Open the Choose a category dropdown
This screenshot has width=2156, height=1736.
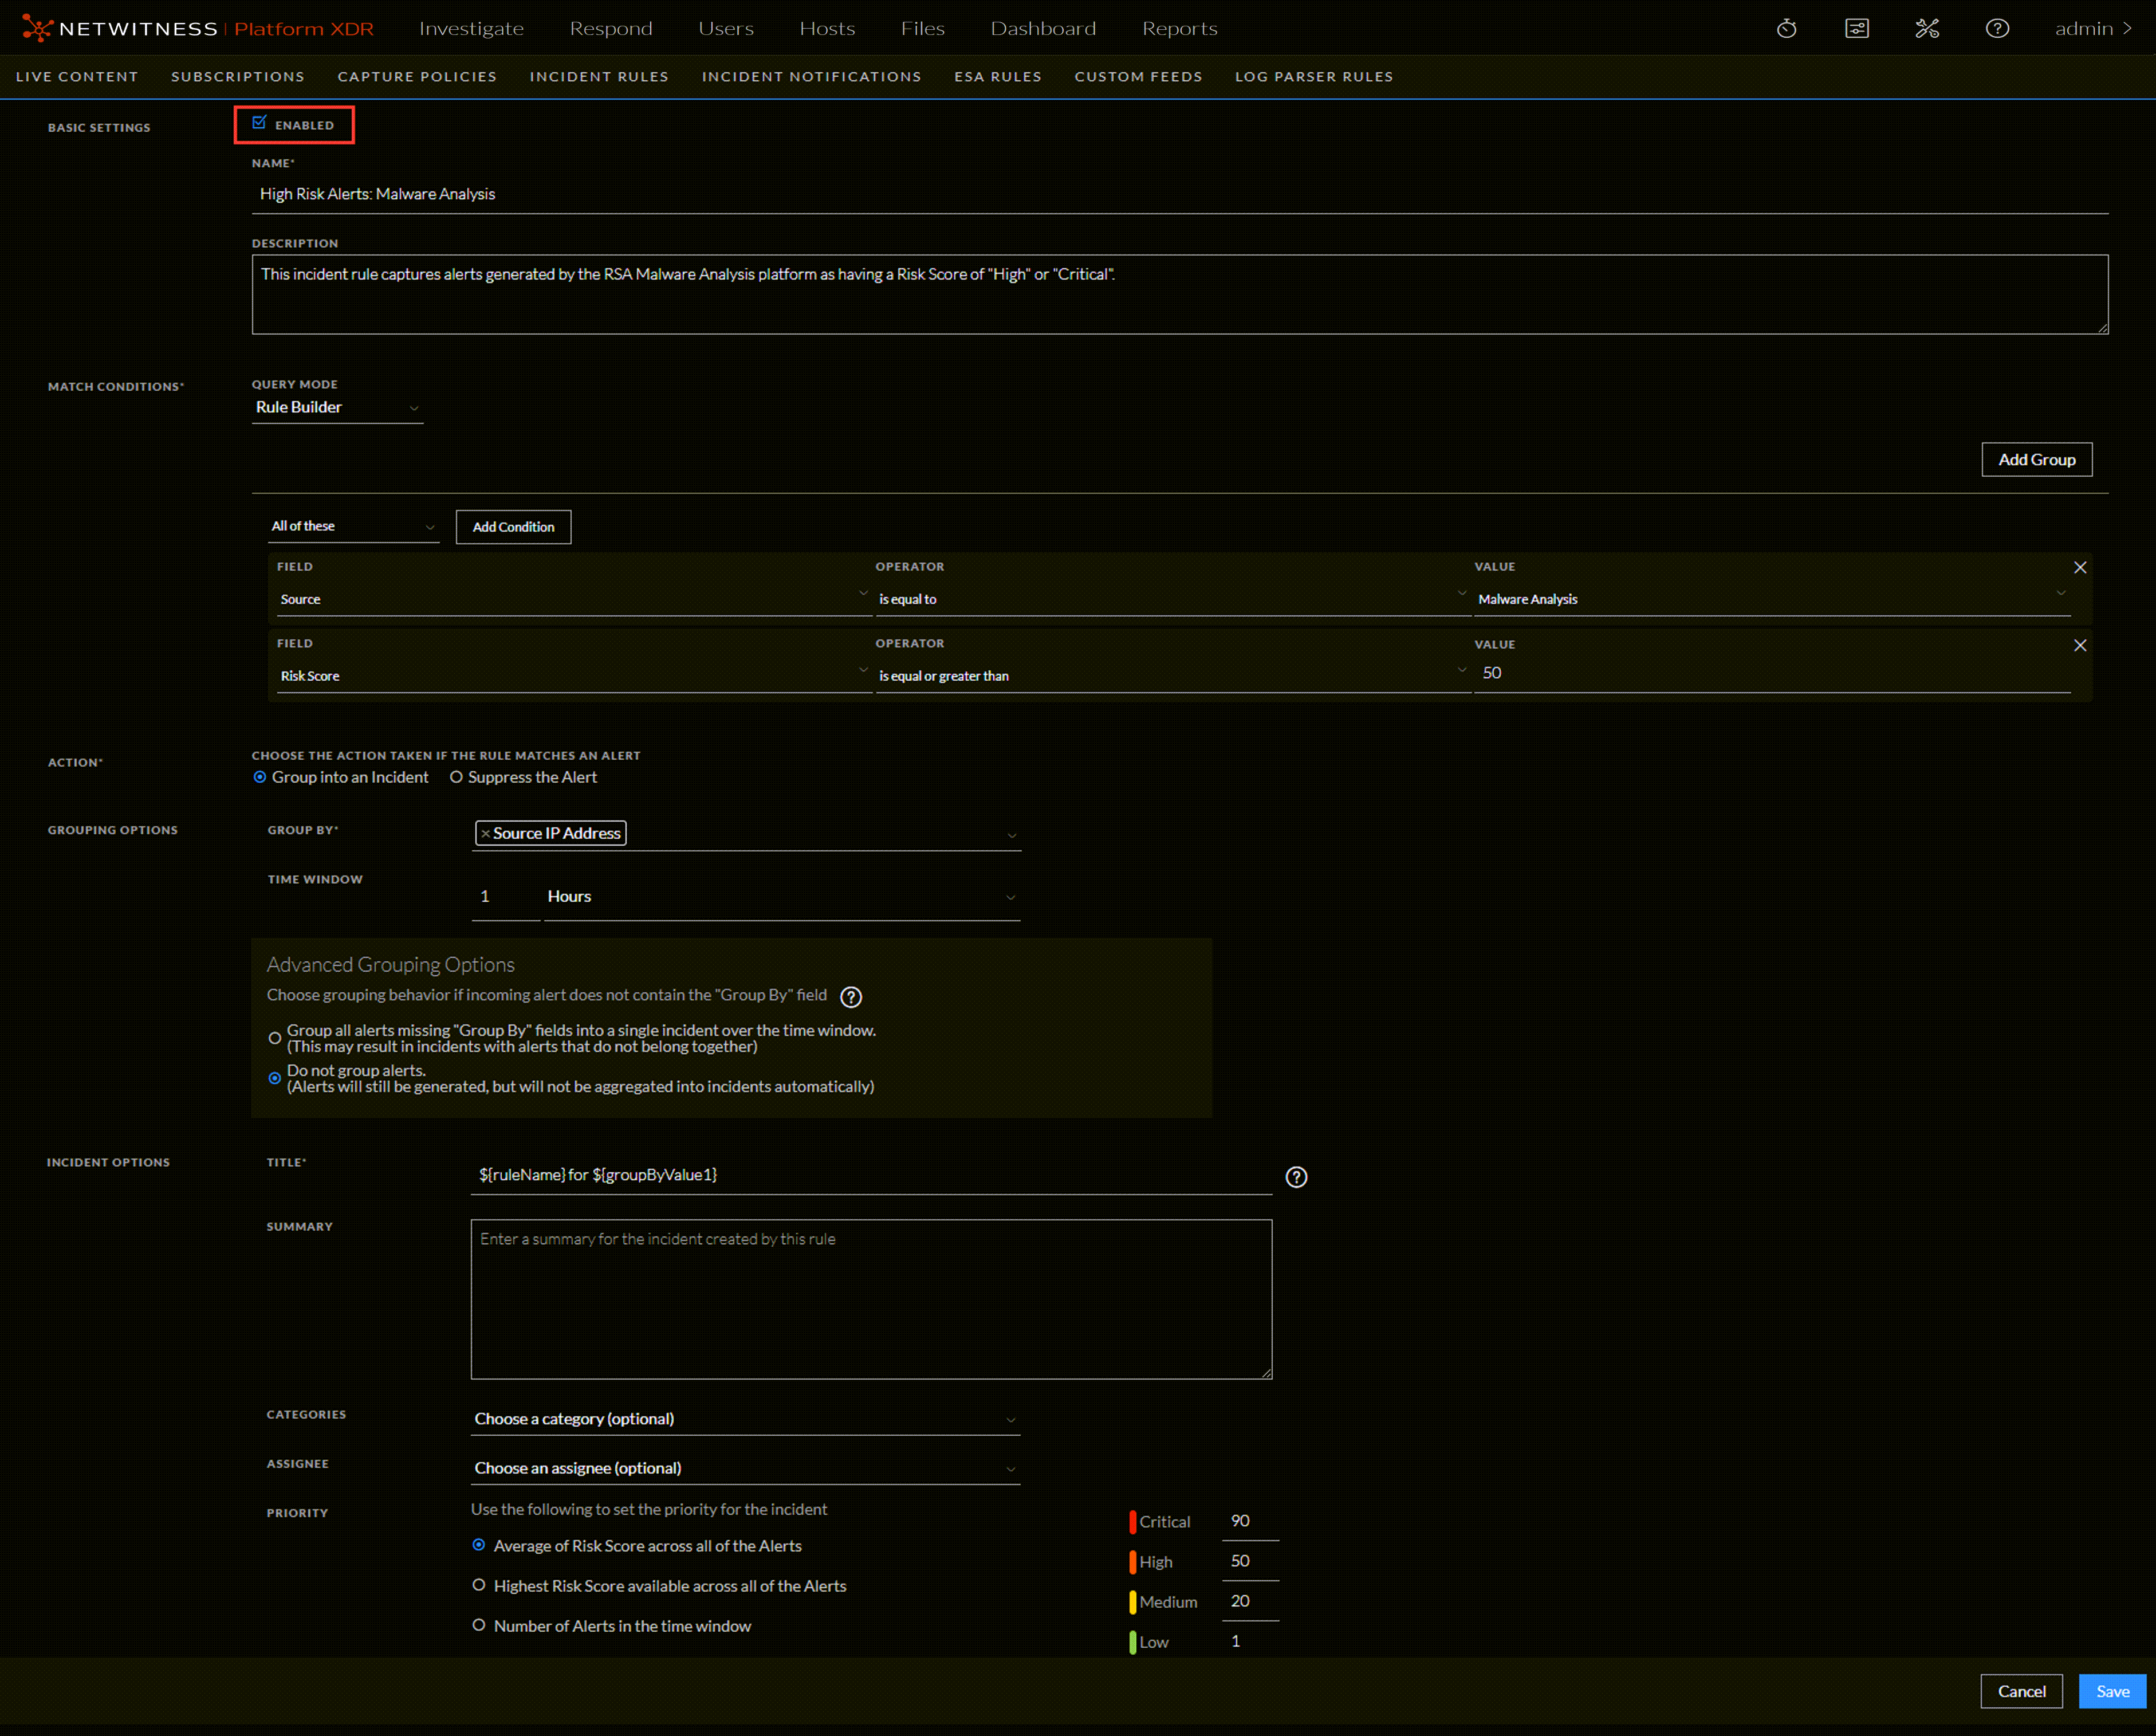point(744,1419)
